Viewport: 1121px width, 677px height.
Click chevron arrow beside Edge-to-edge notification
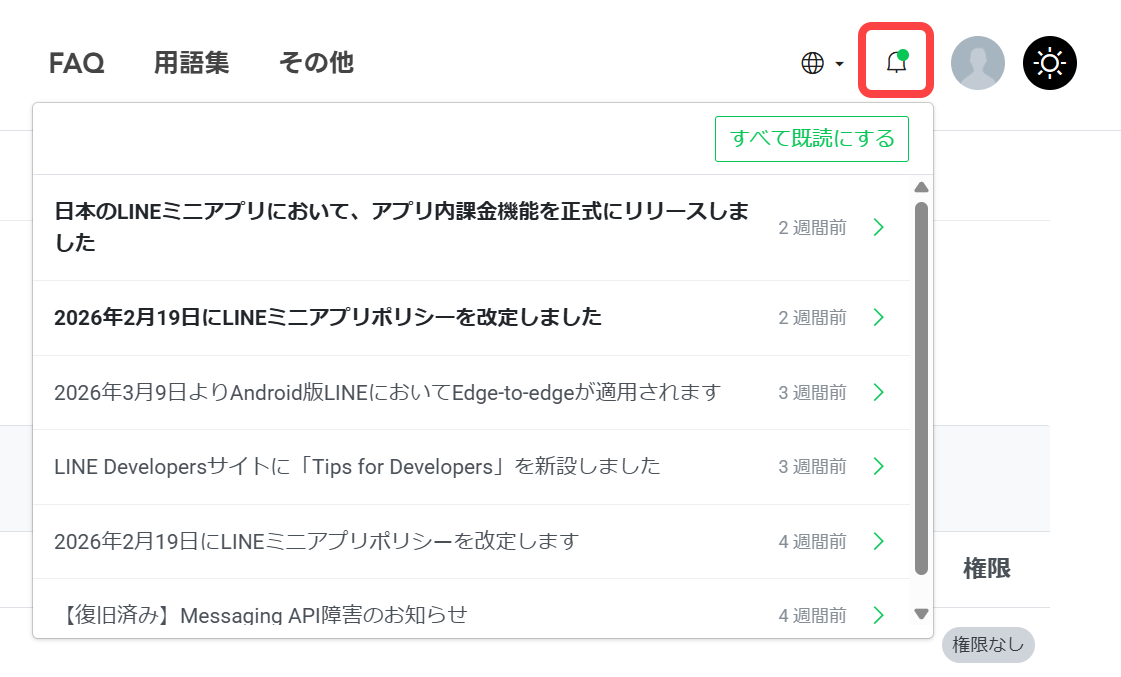[878, 392]
